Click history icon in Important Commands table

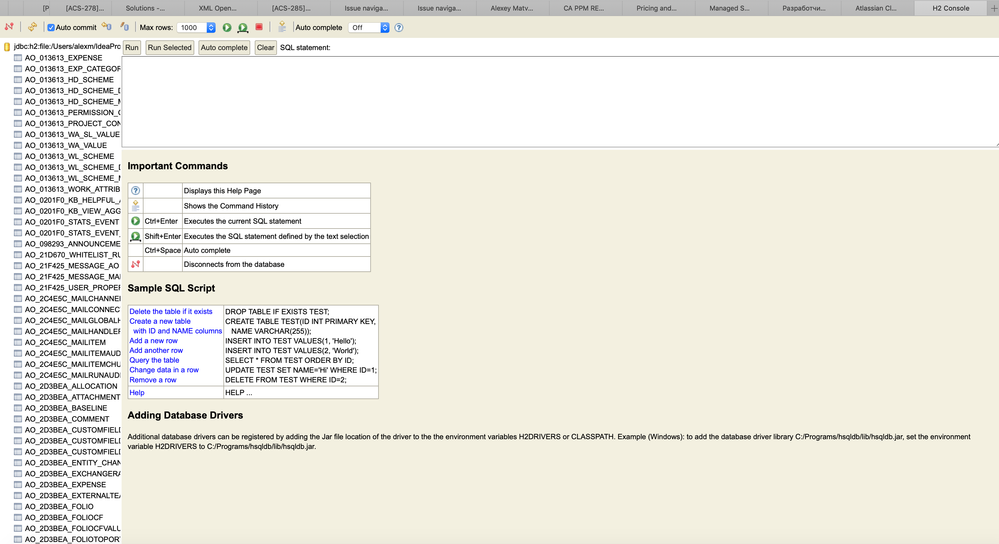pos(135,206)
